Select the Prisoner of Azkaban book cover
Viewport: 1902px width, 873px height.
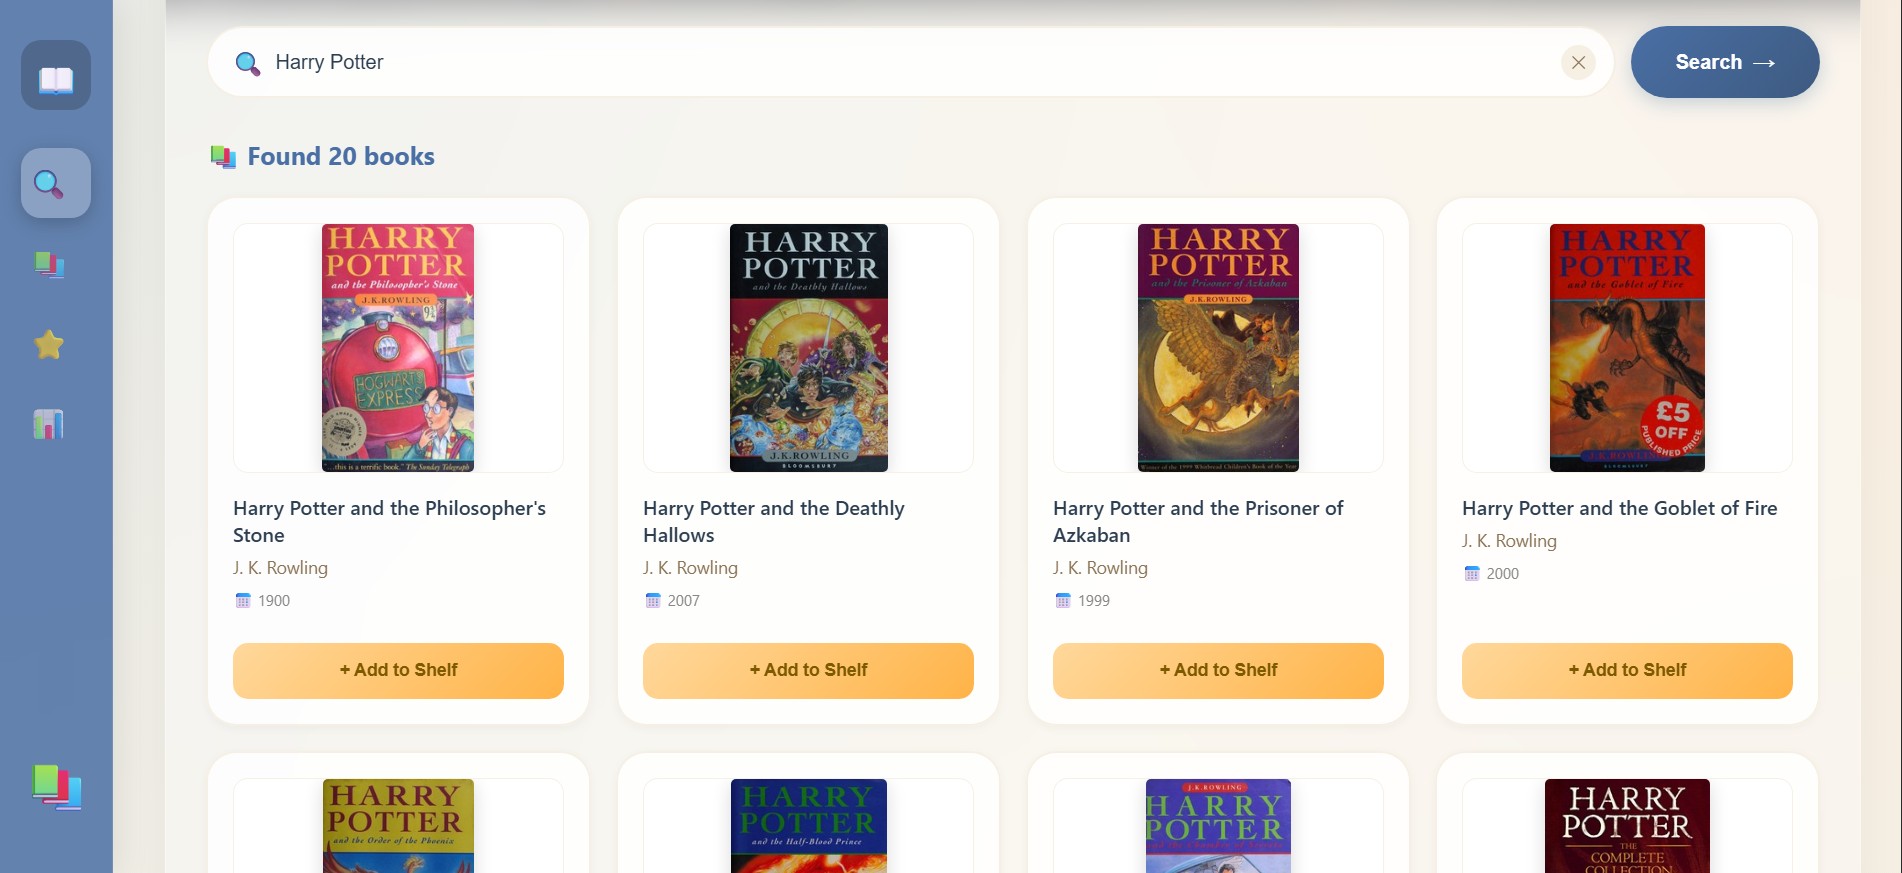point(1218,347)
